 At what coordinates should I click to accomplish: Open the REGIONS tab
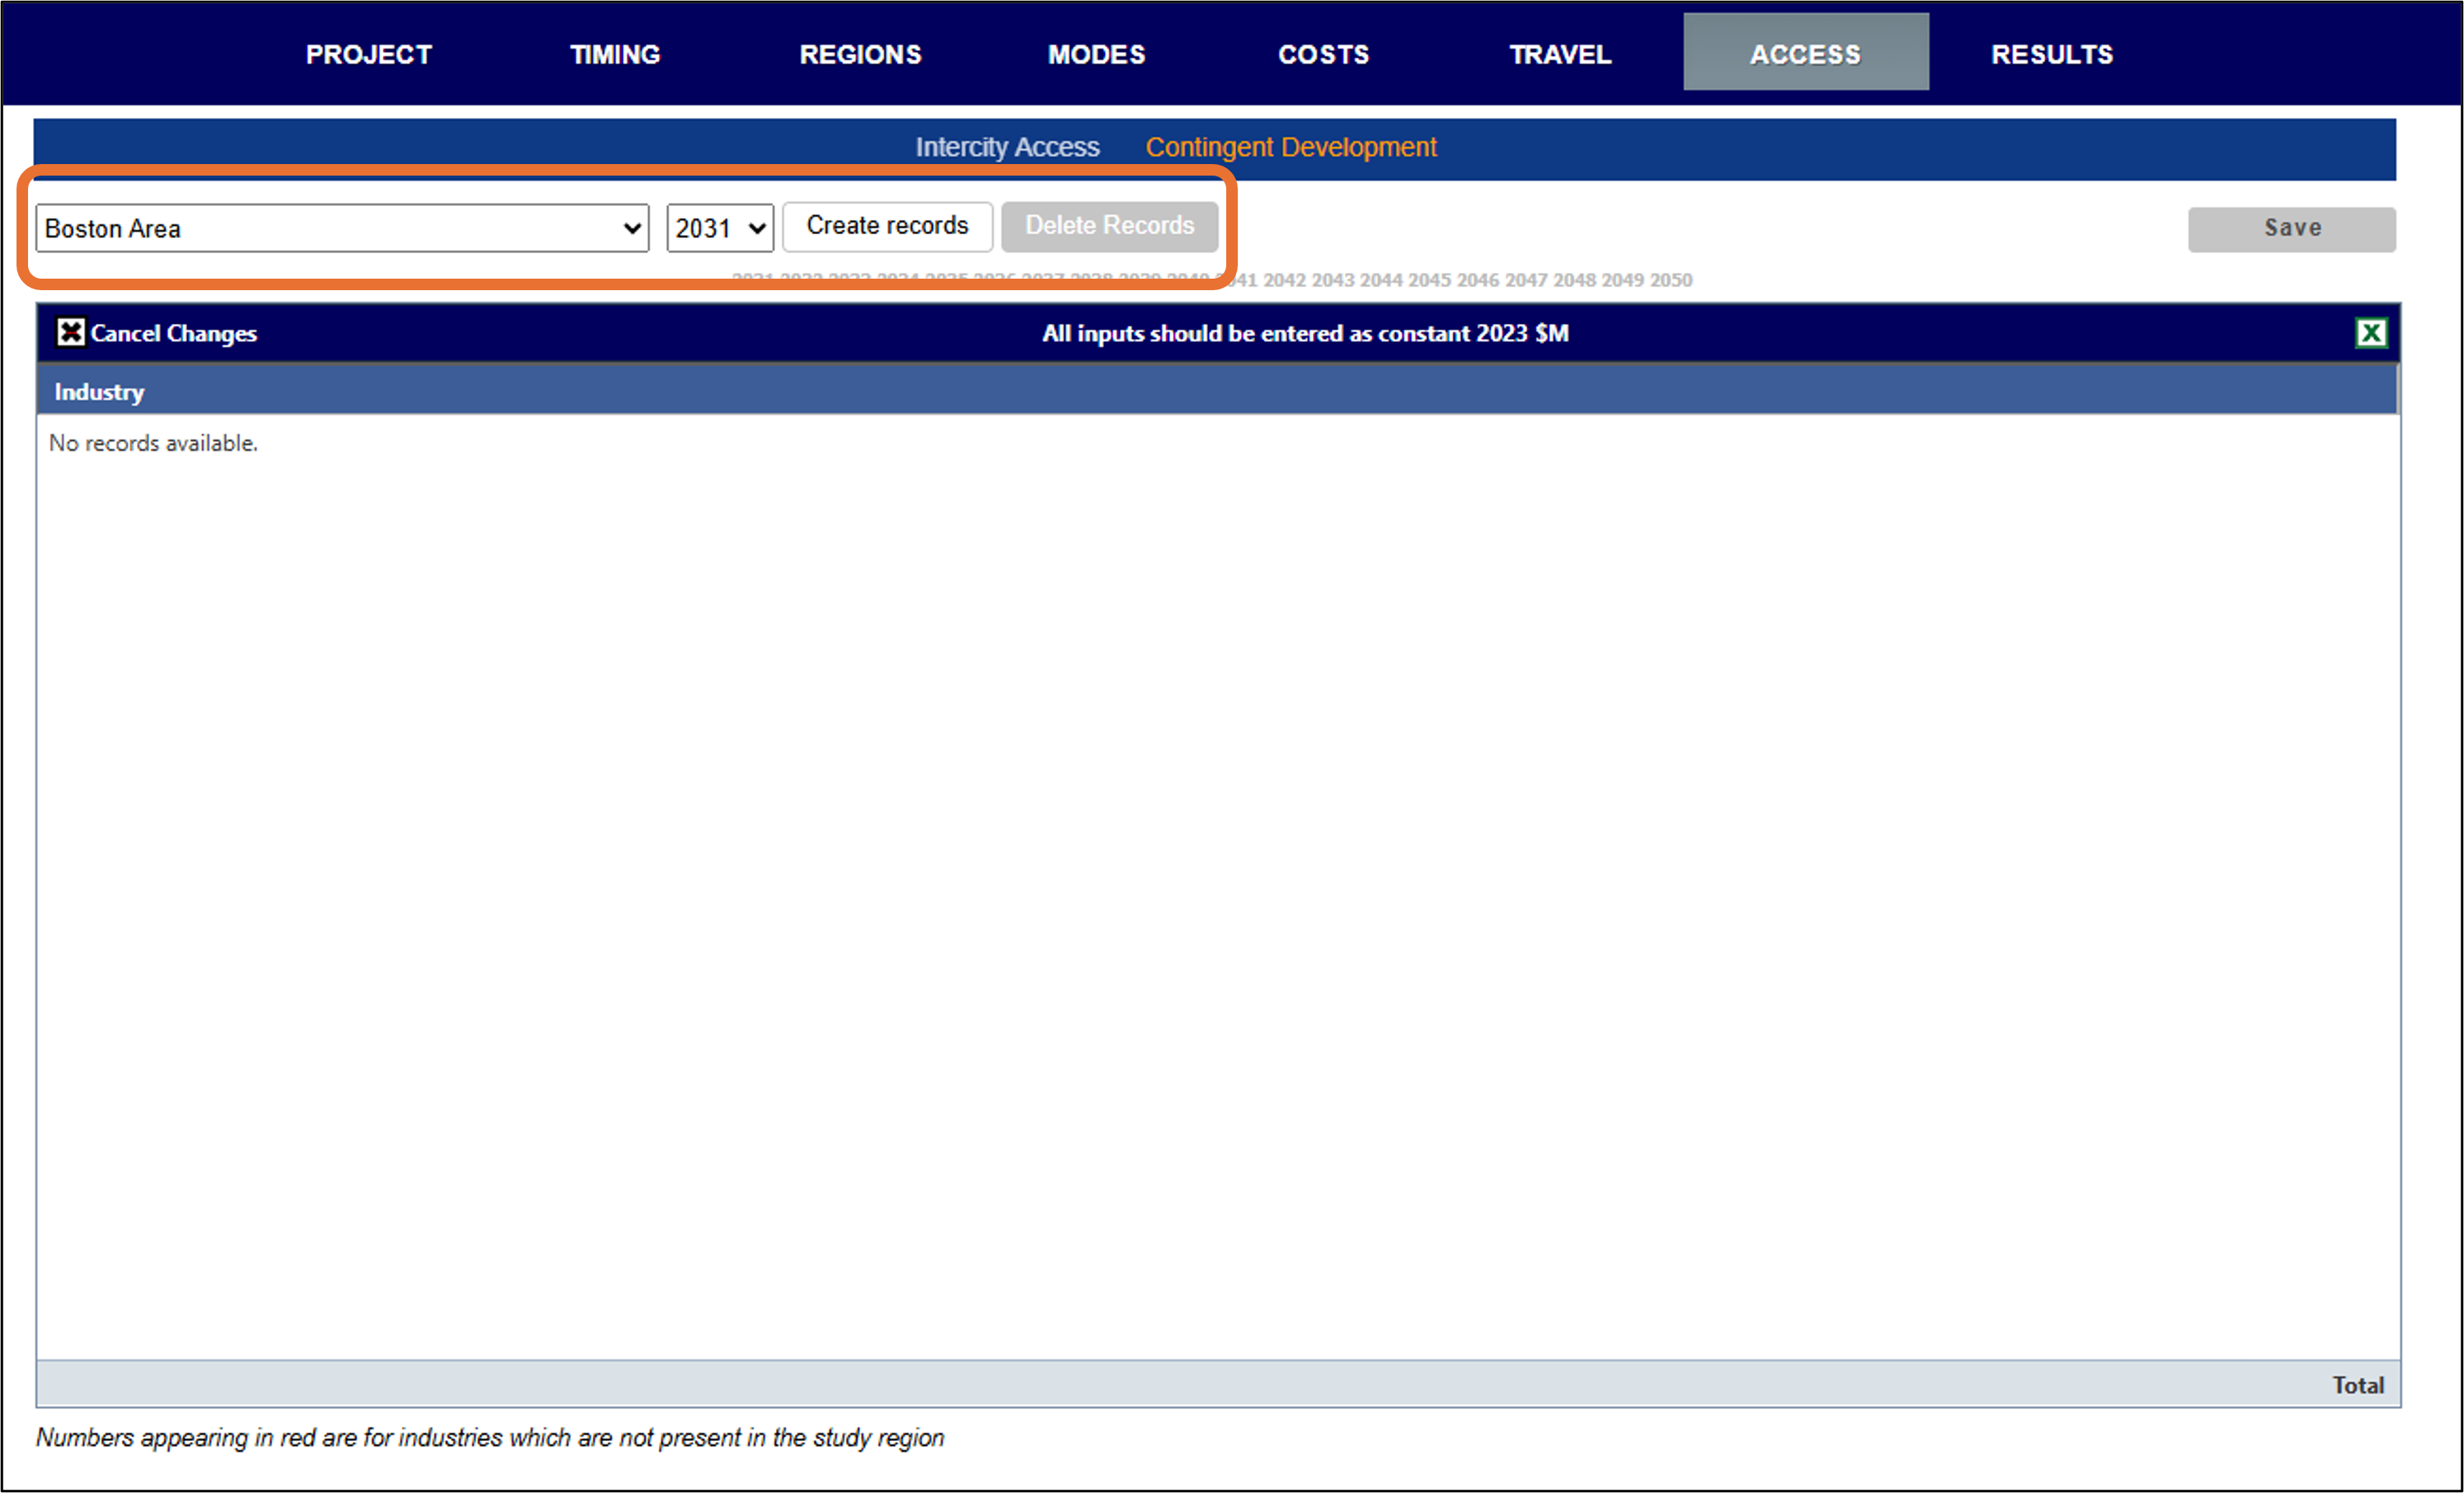pos(860,54)
